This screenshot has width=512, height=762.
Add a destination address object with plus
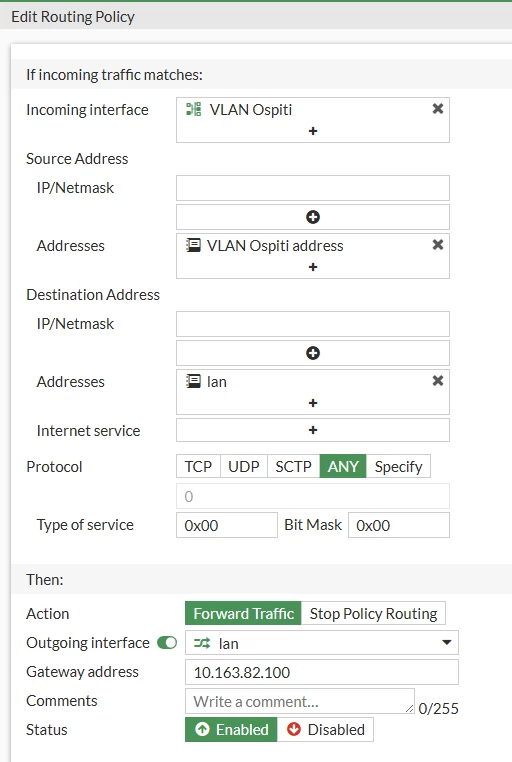click(x=313, y=403)
